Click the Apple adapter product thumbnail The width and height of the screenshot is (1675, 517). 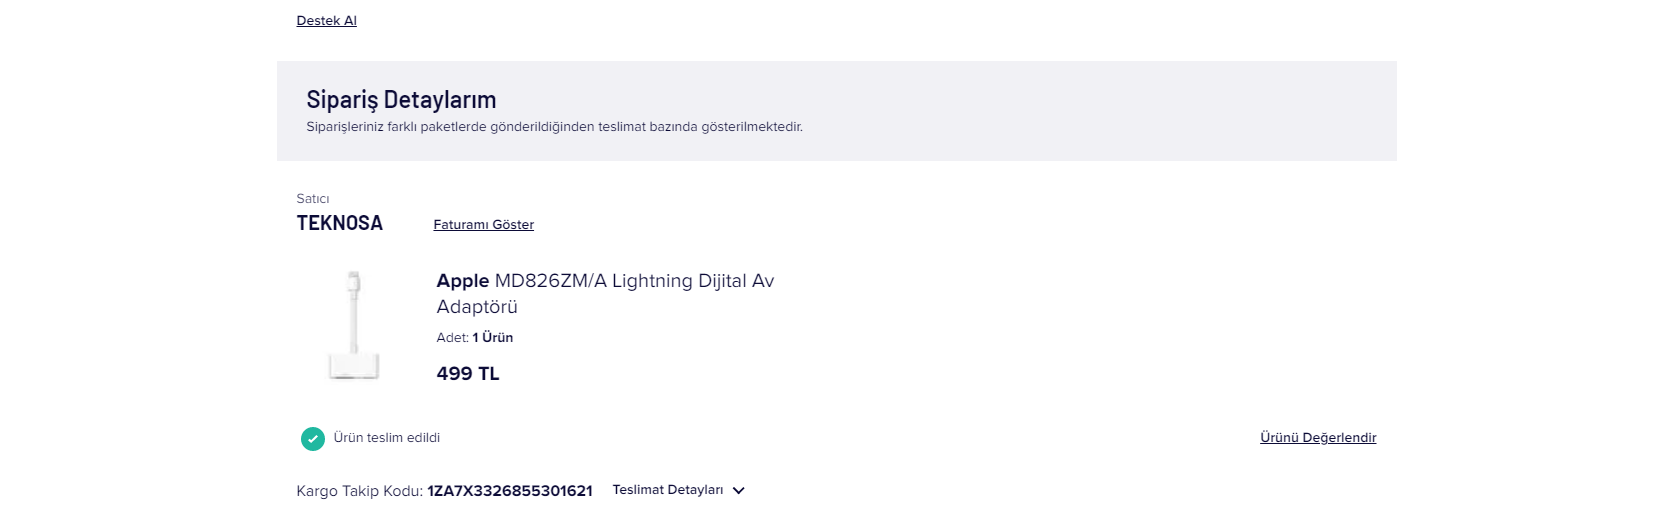pyautogui.click(x=354, y=325)
